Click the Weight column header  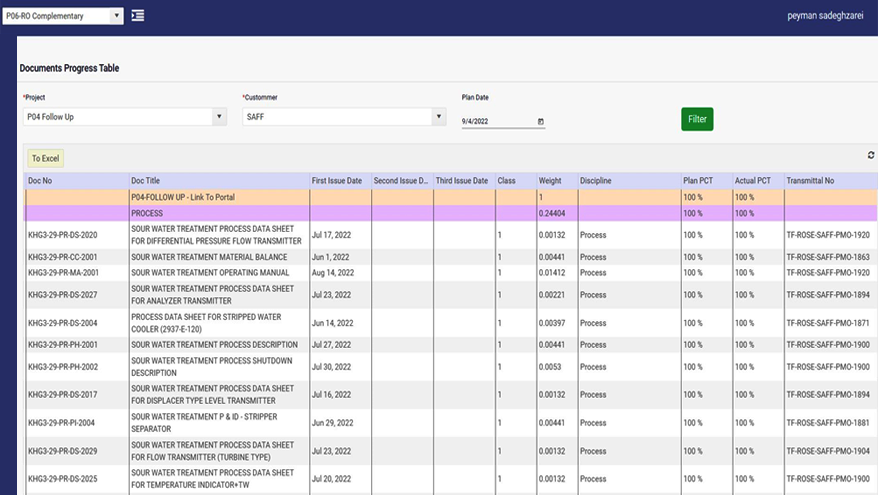[x=550, y=180]
